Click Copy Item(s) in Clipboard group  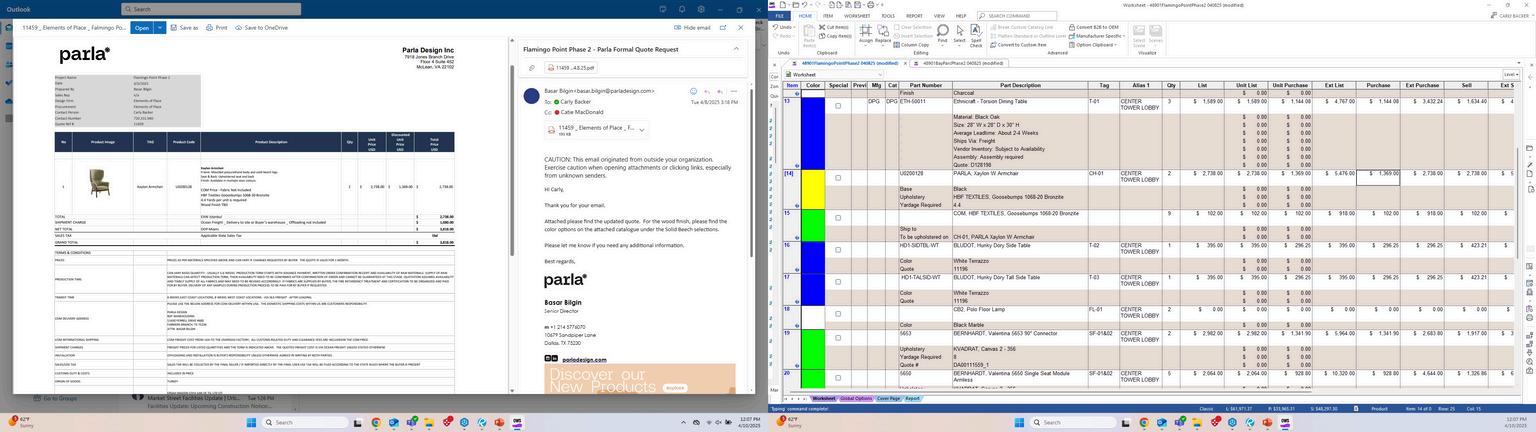[x=836, y=36]
